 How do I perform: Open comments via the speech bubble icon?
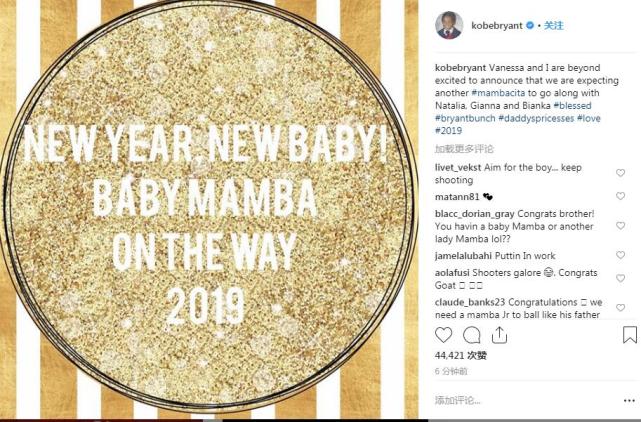click(471, 335)
